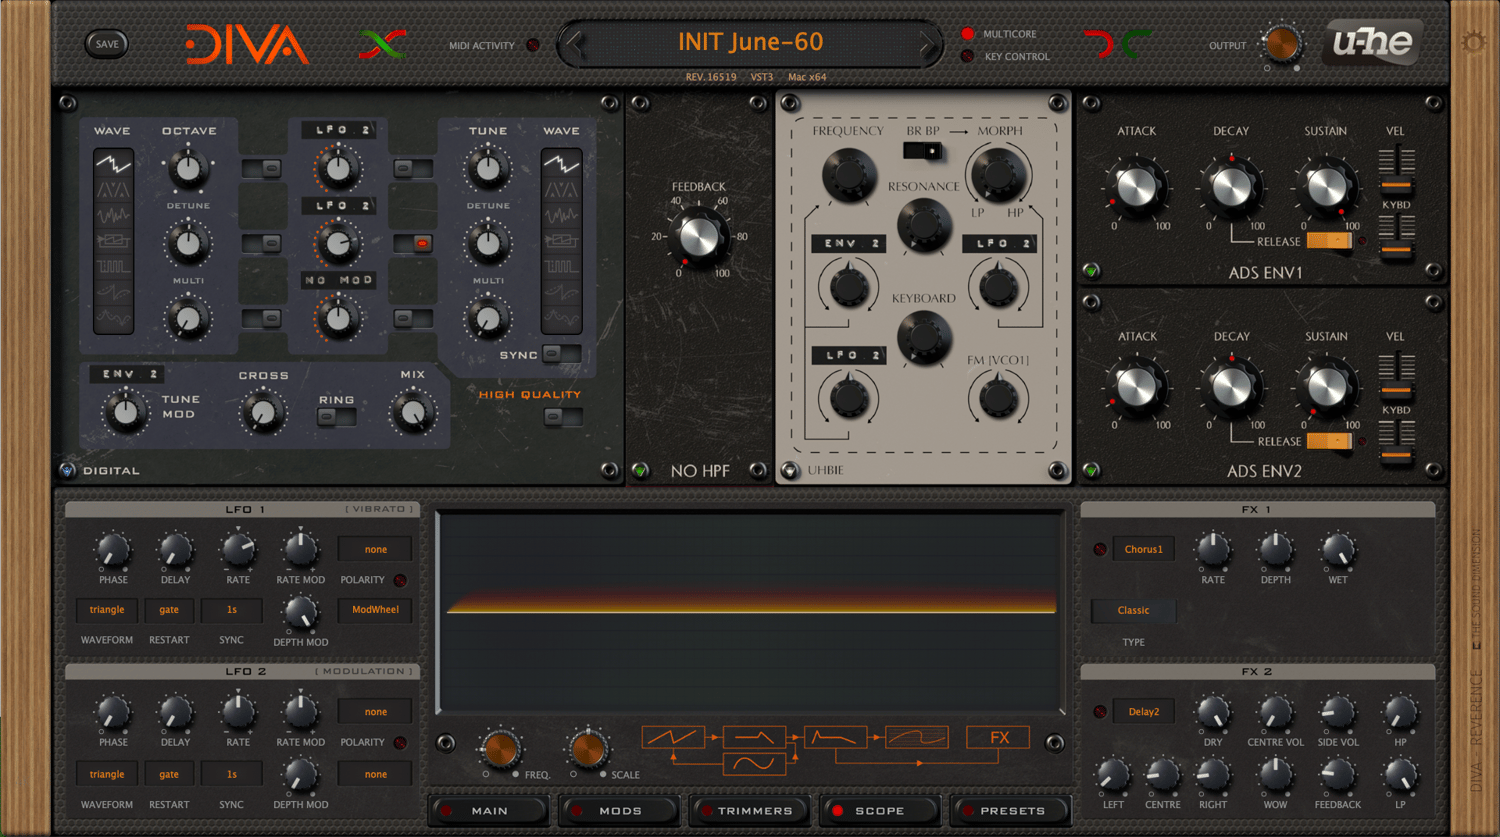Click the green redo arrow left of the OUTPUT label
Screen dimensions: 1500x837
(1136, 44)
